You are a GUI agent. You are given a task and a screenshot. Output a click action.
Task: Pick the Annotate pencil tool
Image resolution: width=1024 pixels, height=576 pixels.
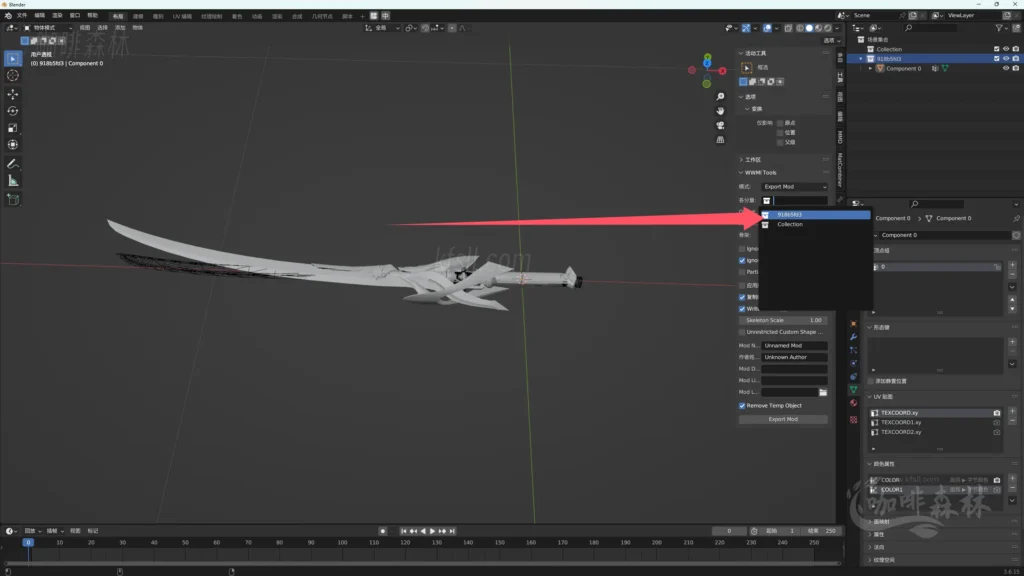[13, 163]
